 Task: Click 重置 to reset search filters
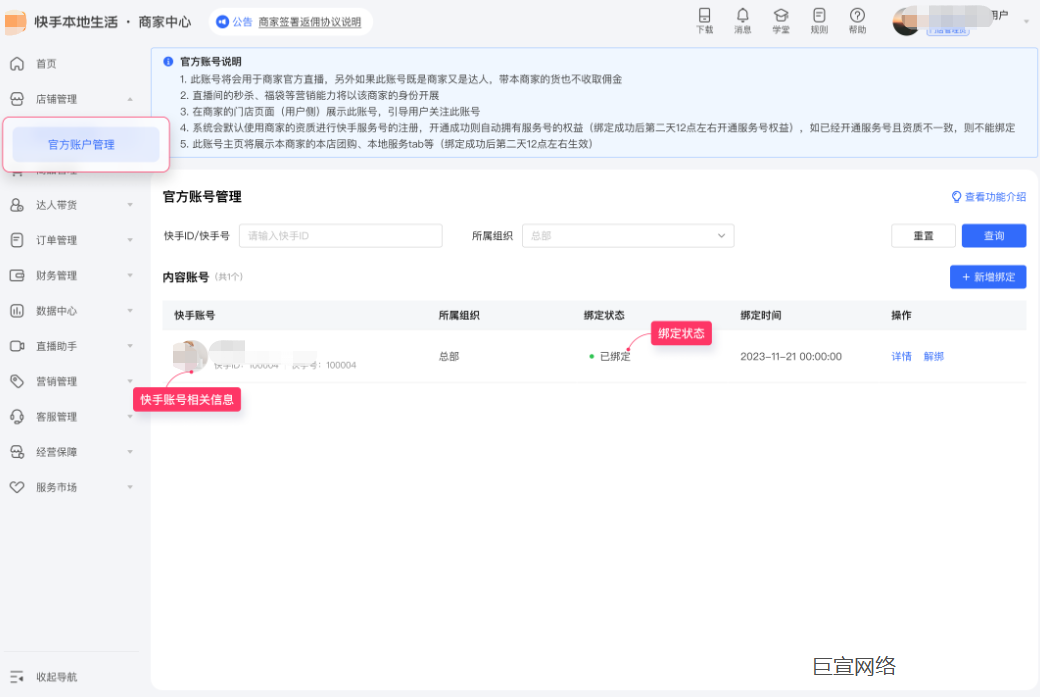(923, 235)
